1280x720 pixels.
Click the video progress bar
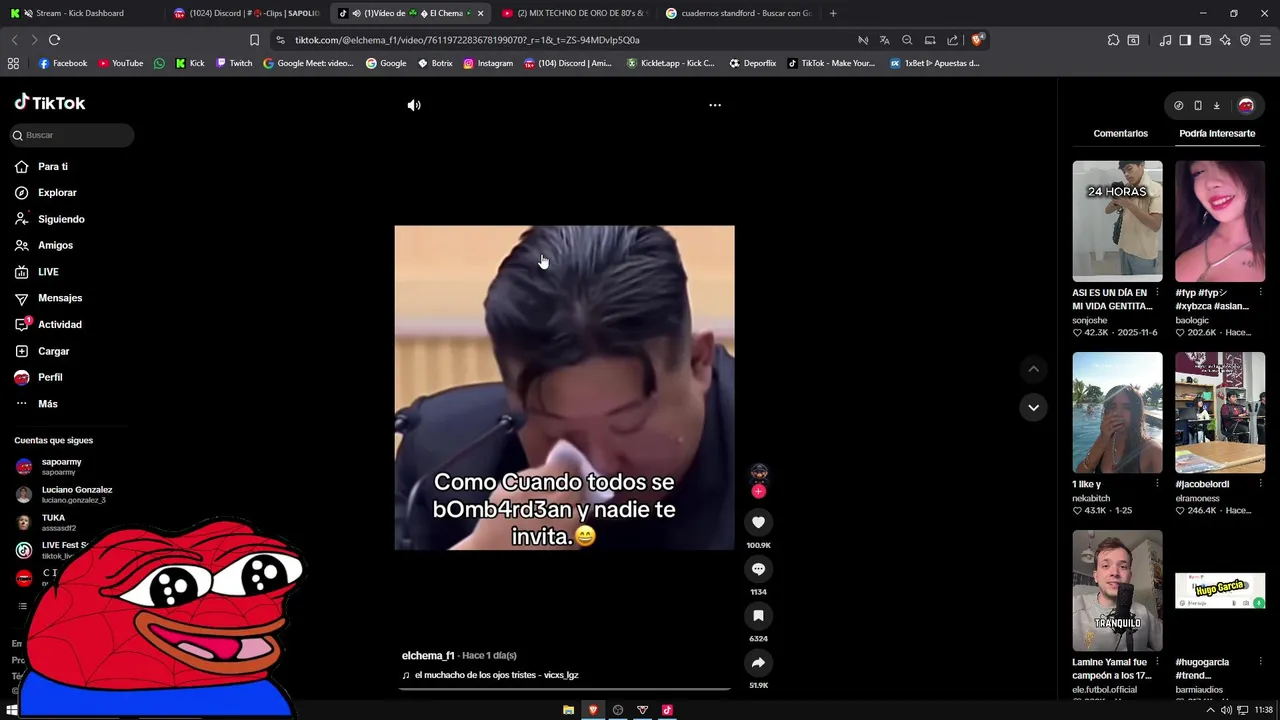564,688
